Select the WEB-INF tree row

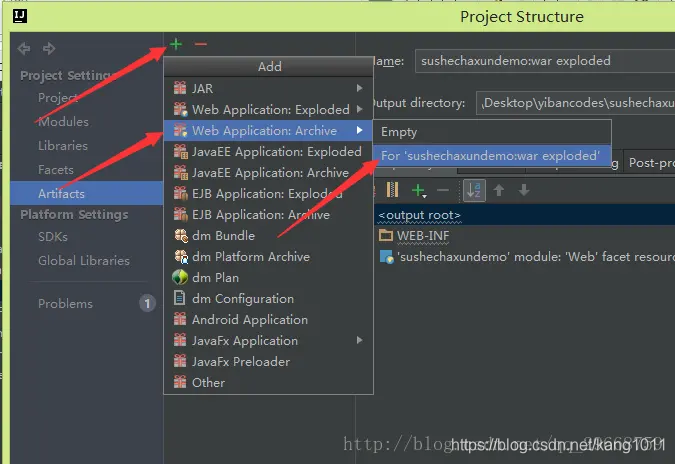click(524, 235)
